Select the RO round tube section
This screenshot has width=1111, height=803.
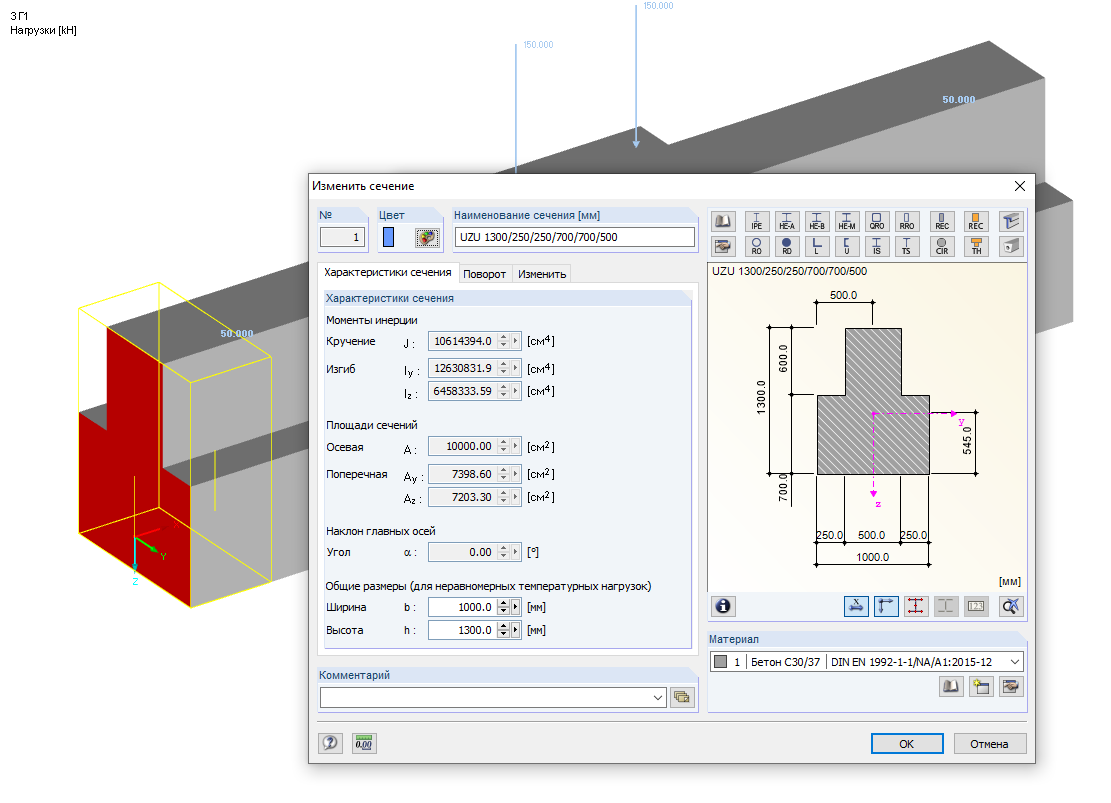click(757, 246)
